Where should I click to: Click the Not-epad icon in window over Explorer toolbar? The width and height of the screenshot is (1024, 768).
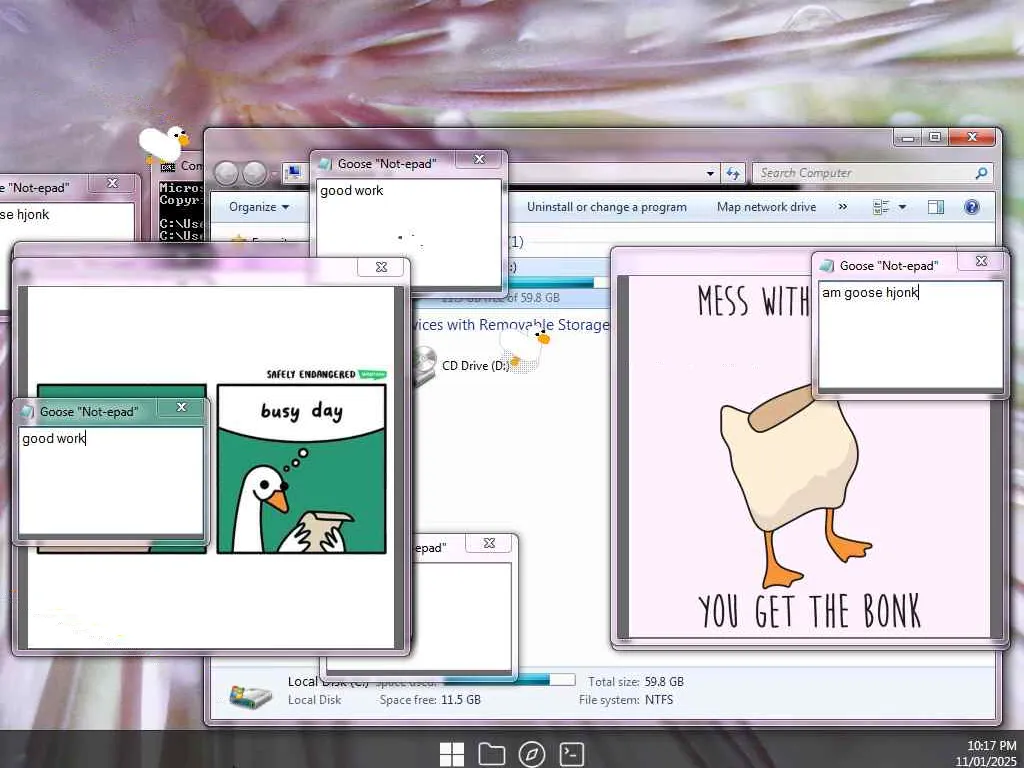(325, 164)
